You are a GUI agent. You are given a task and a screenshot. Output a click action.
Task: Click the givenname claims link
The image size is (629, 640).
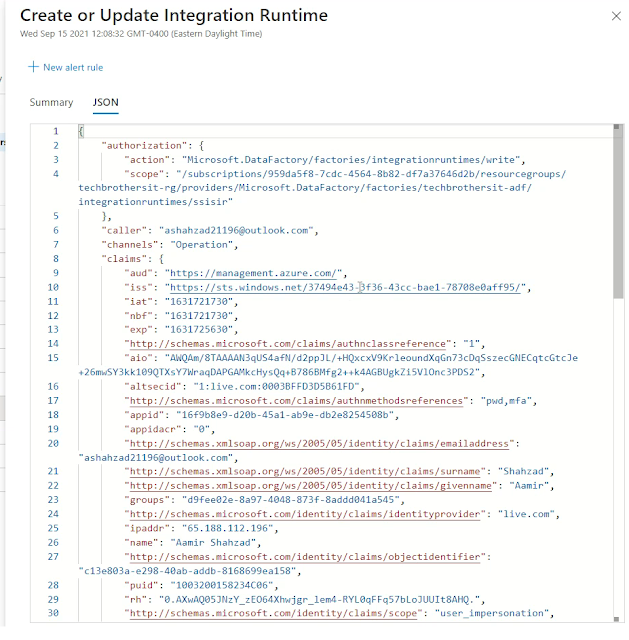click(x=311, y=486)
